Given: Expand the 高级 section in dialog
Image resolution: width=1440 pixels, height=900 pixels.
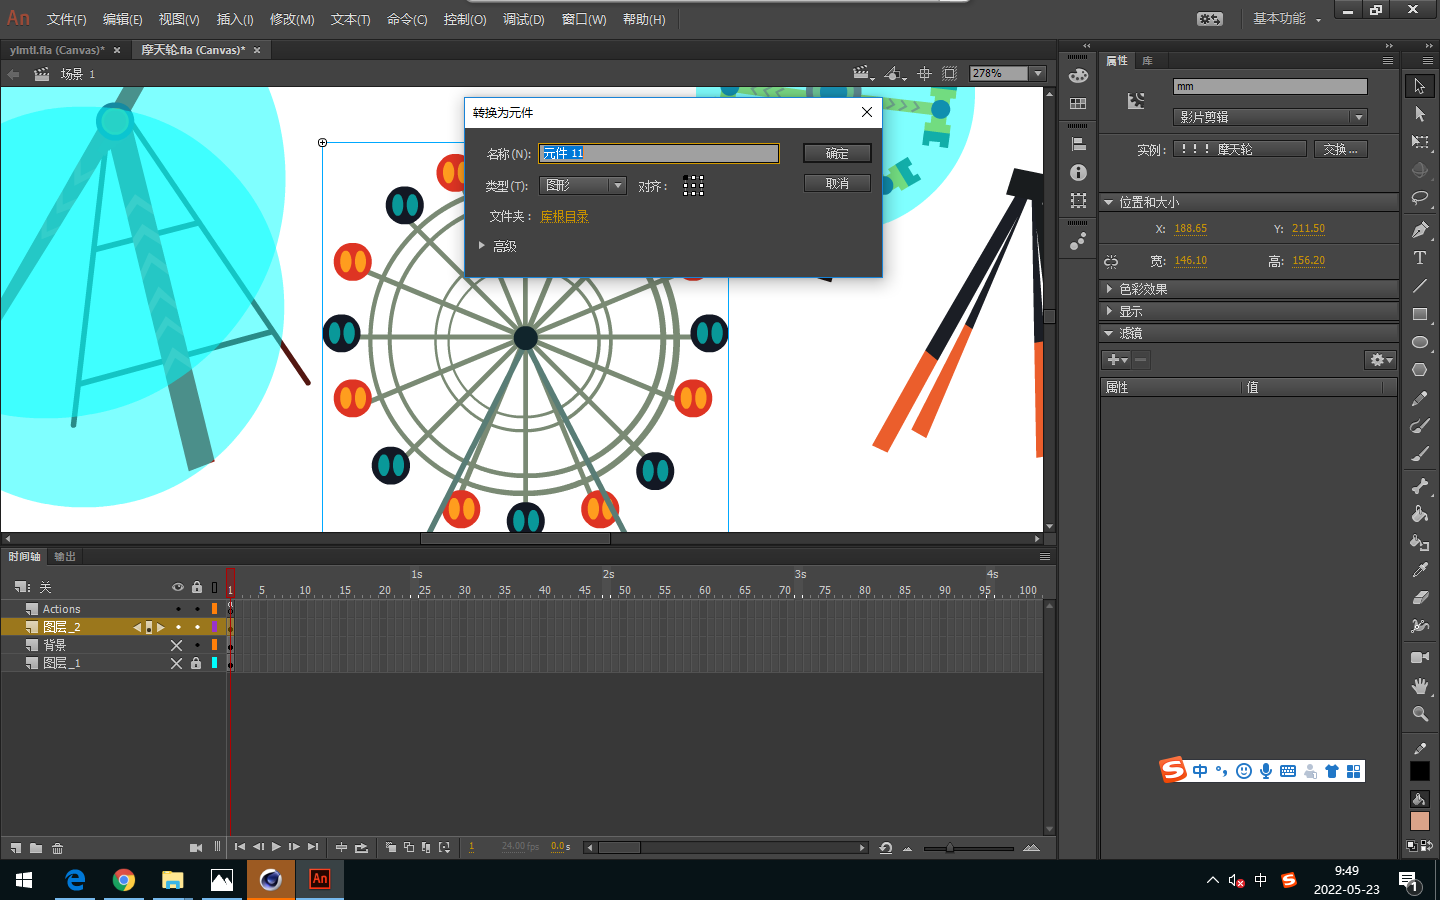Looking at the screenshot, I should (482, 246).
